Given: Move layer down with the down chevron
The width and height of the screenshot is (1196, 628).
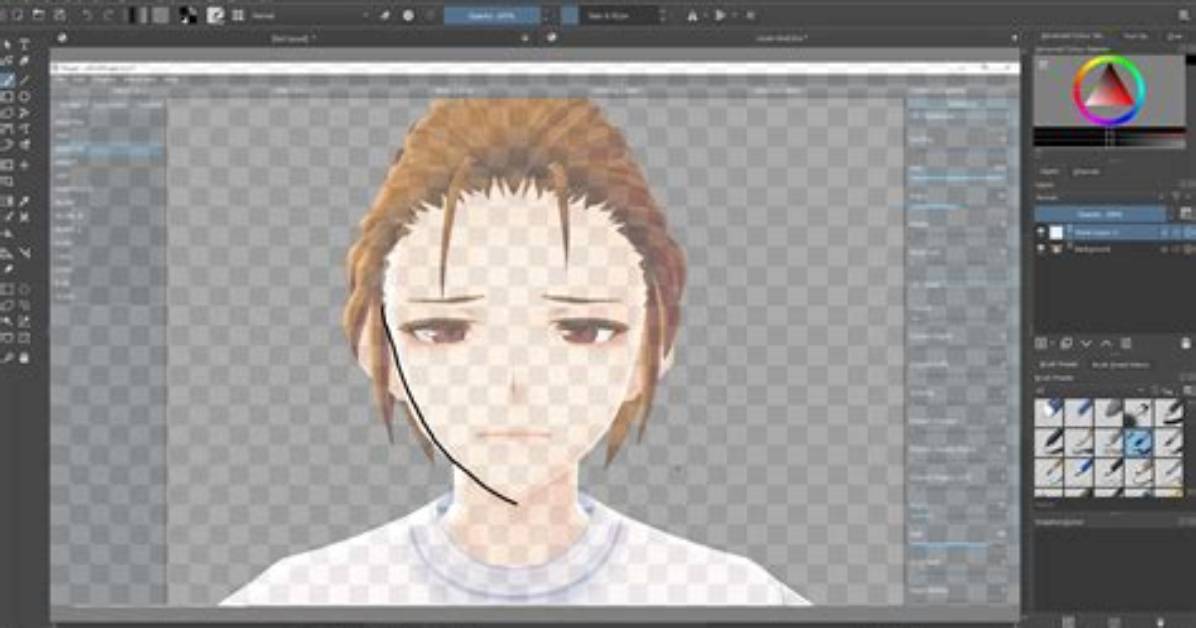Looking at the screenshot, I should coord(1086,343).
